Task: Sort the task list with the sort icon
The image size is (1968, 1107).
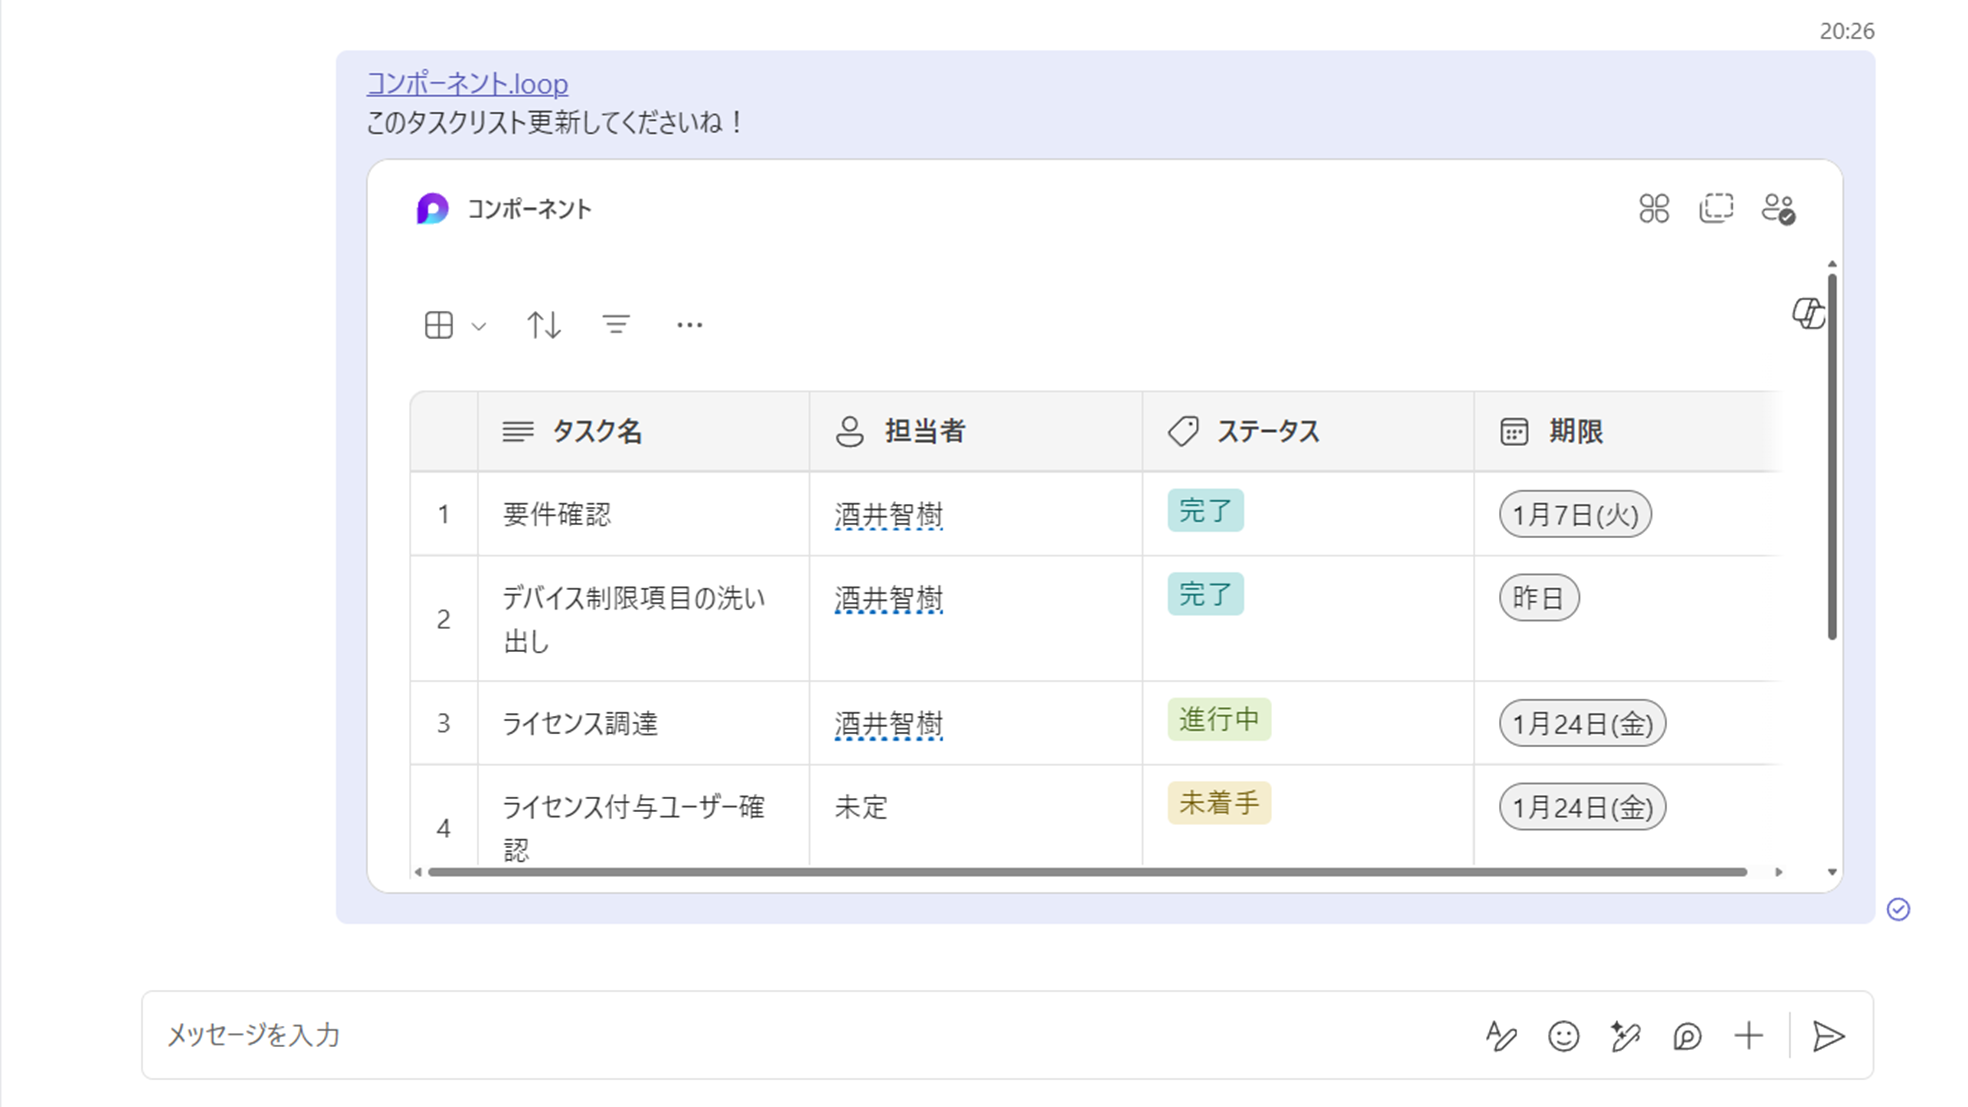Action: click(x=543, y=324)
